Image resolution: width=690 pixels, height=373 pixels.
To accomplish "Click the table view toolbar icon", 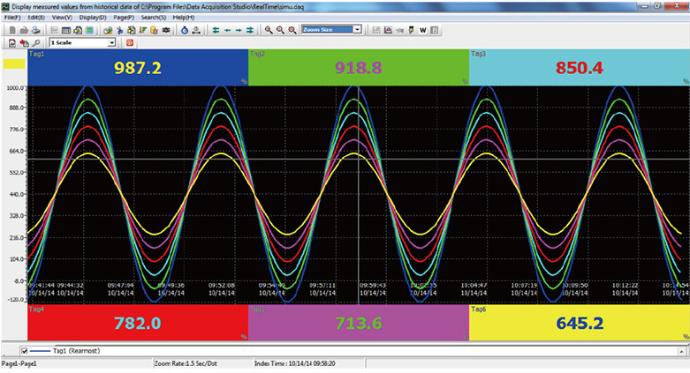I will tap(66, 30).
